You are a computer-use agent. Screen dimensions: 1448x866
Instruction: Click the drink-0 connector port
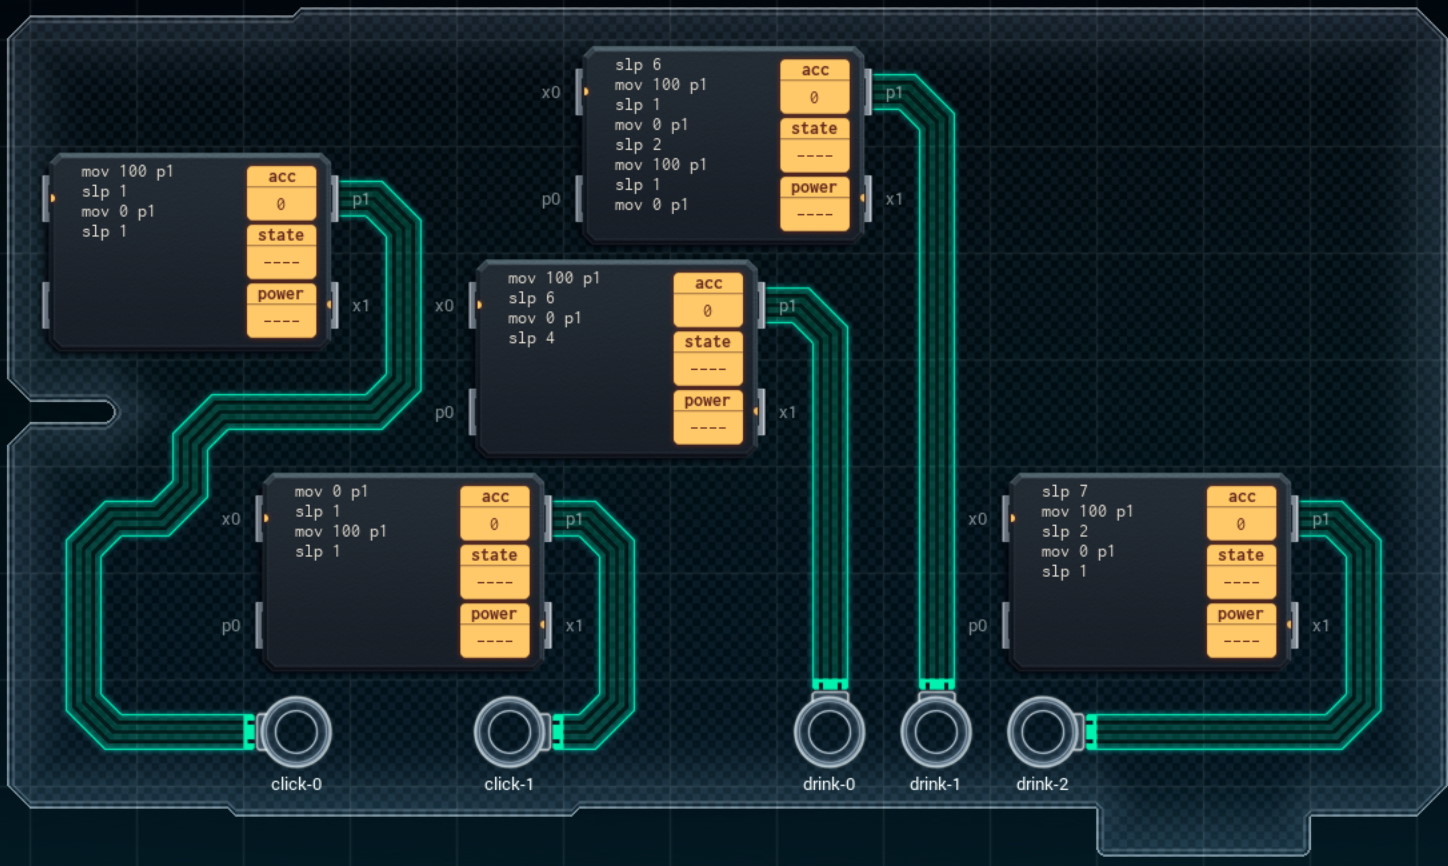829,732
